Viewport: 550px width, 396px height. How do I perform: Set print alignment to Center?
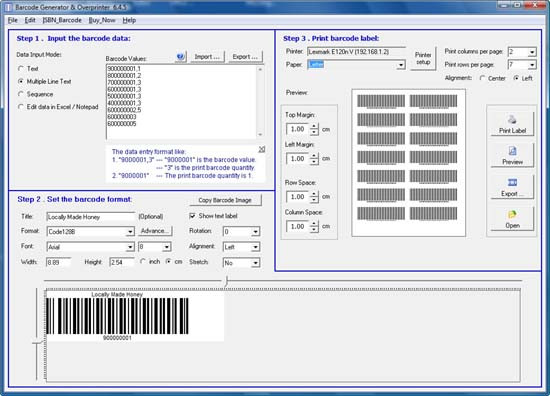click(x=483, y=78)
